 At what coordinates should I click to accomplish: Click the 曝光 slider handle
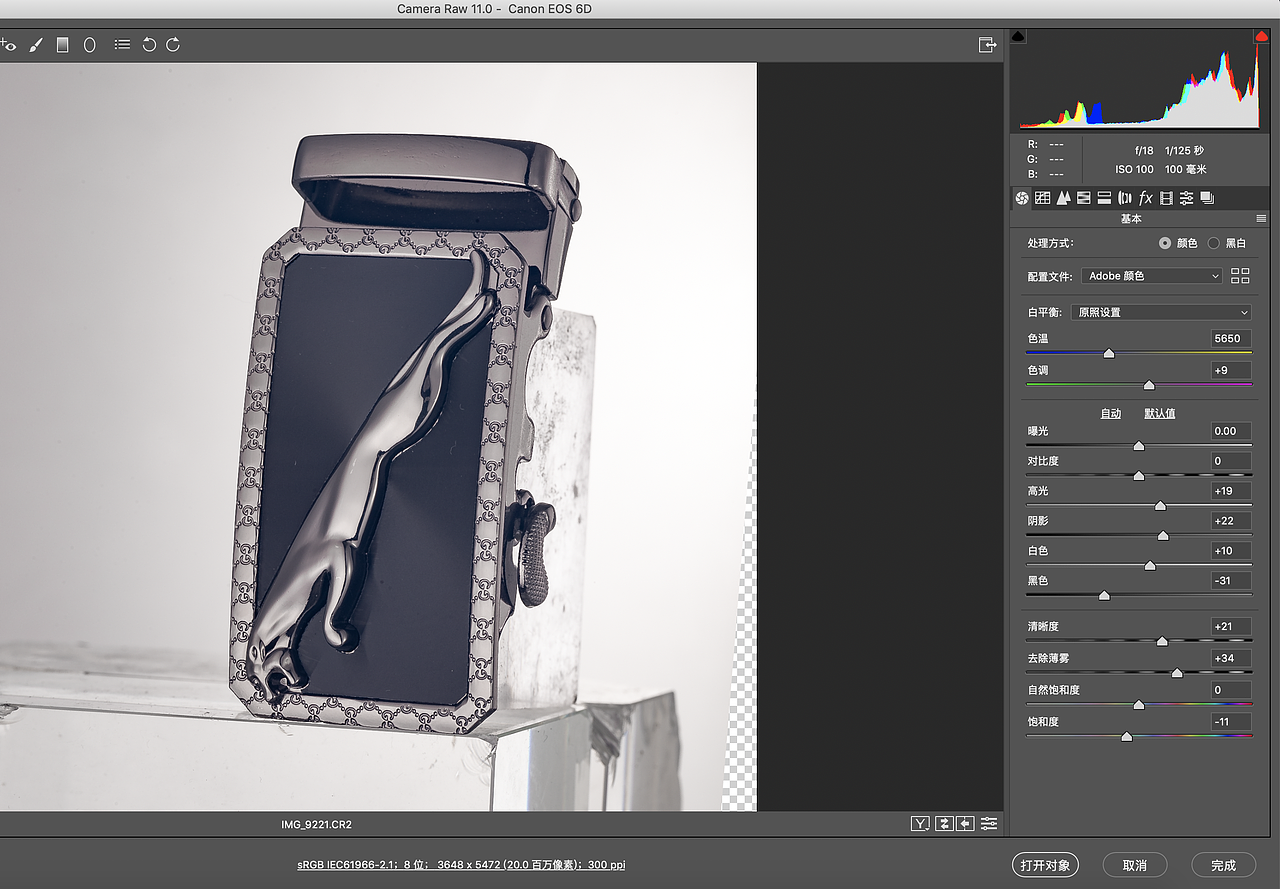click(1138, 446)
